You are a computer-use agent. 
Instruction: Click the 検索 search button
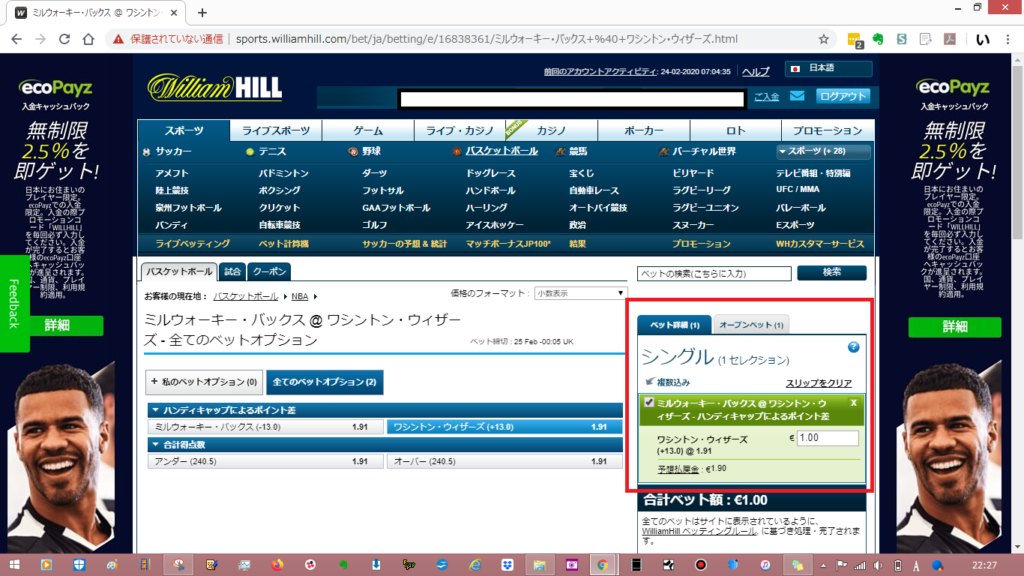(x=831, y=273)
